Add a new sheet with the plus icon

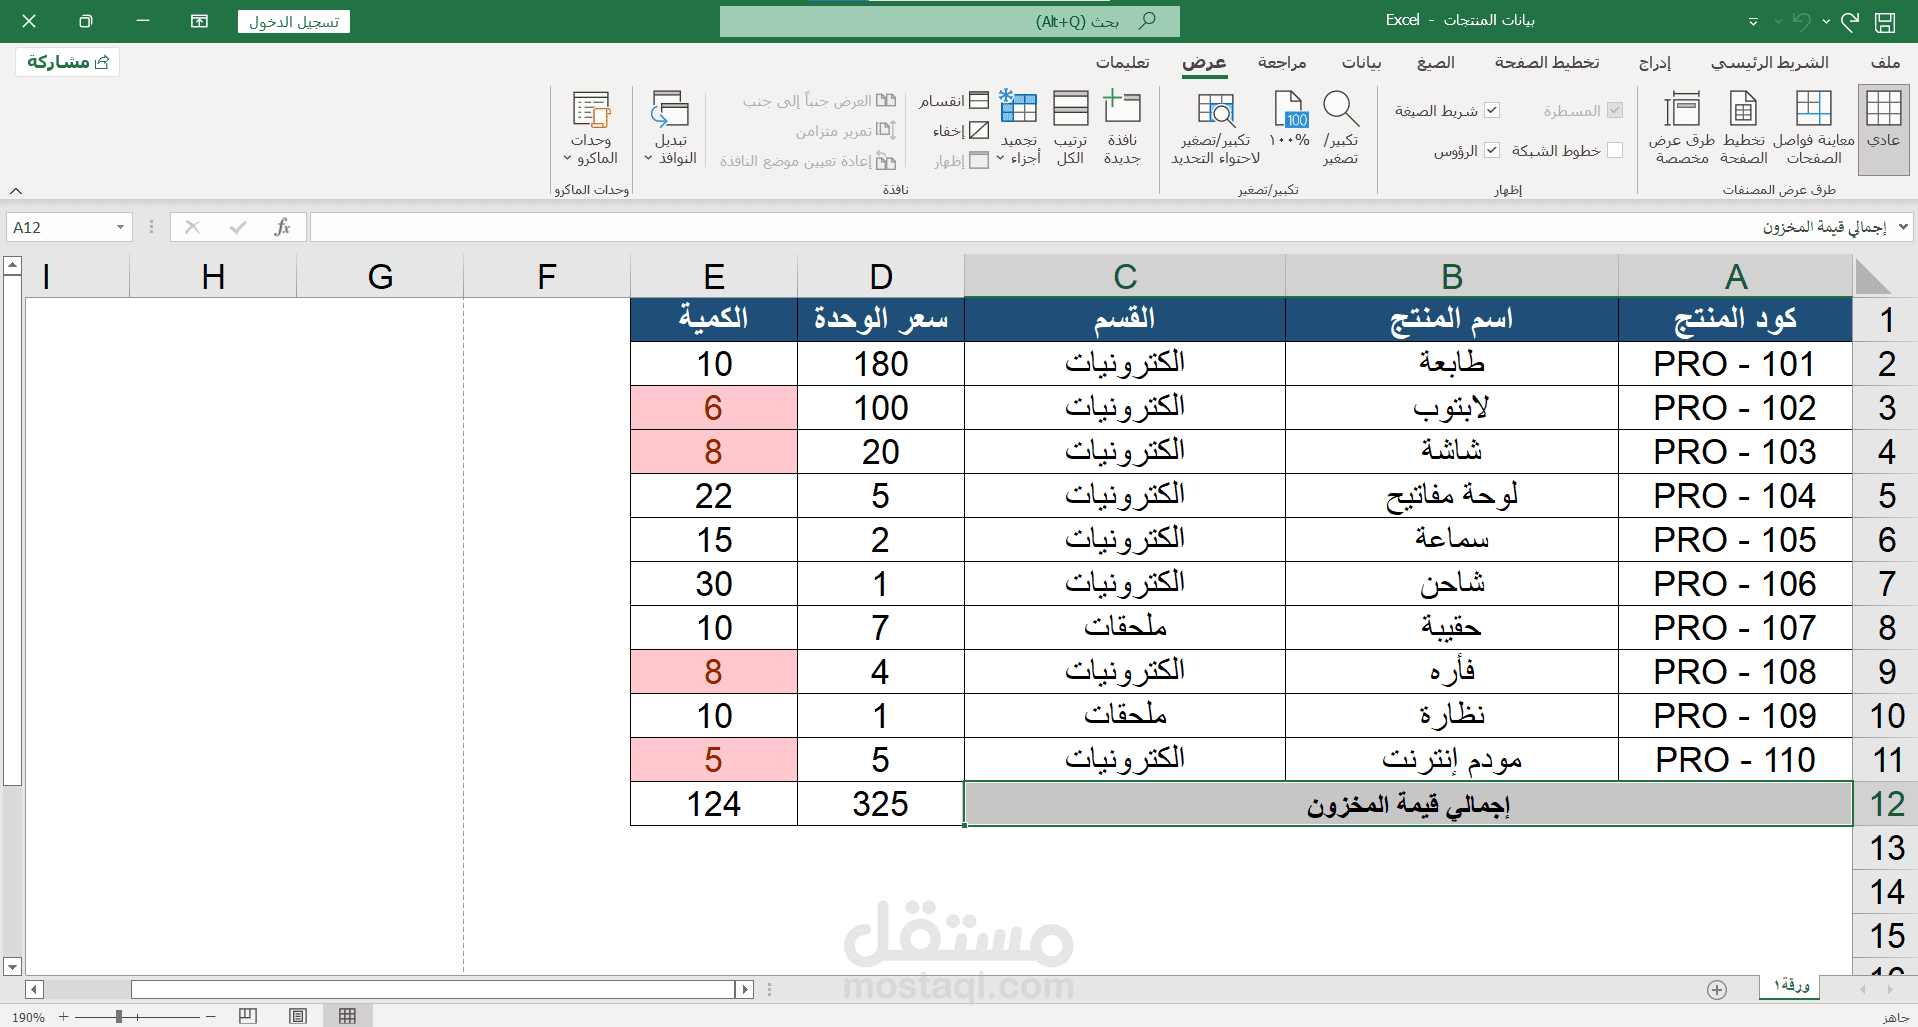1717,990
